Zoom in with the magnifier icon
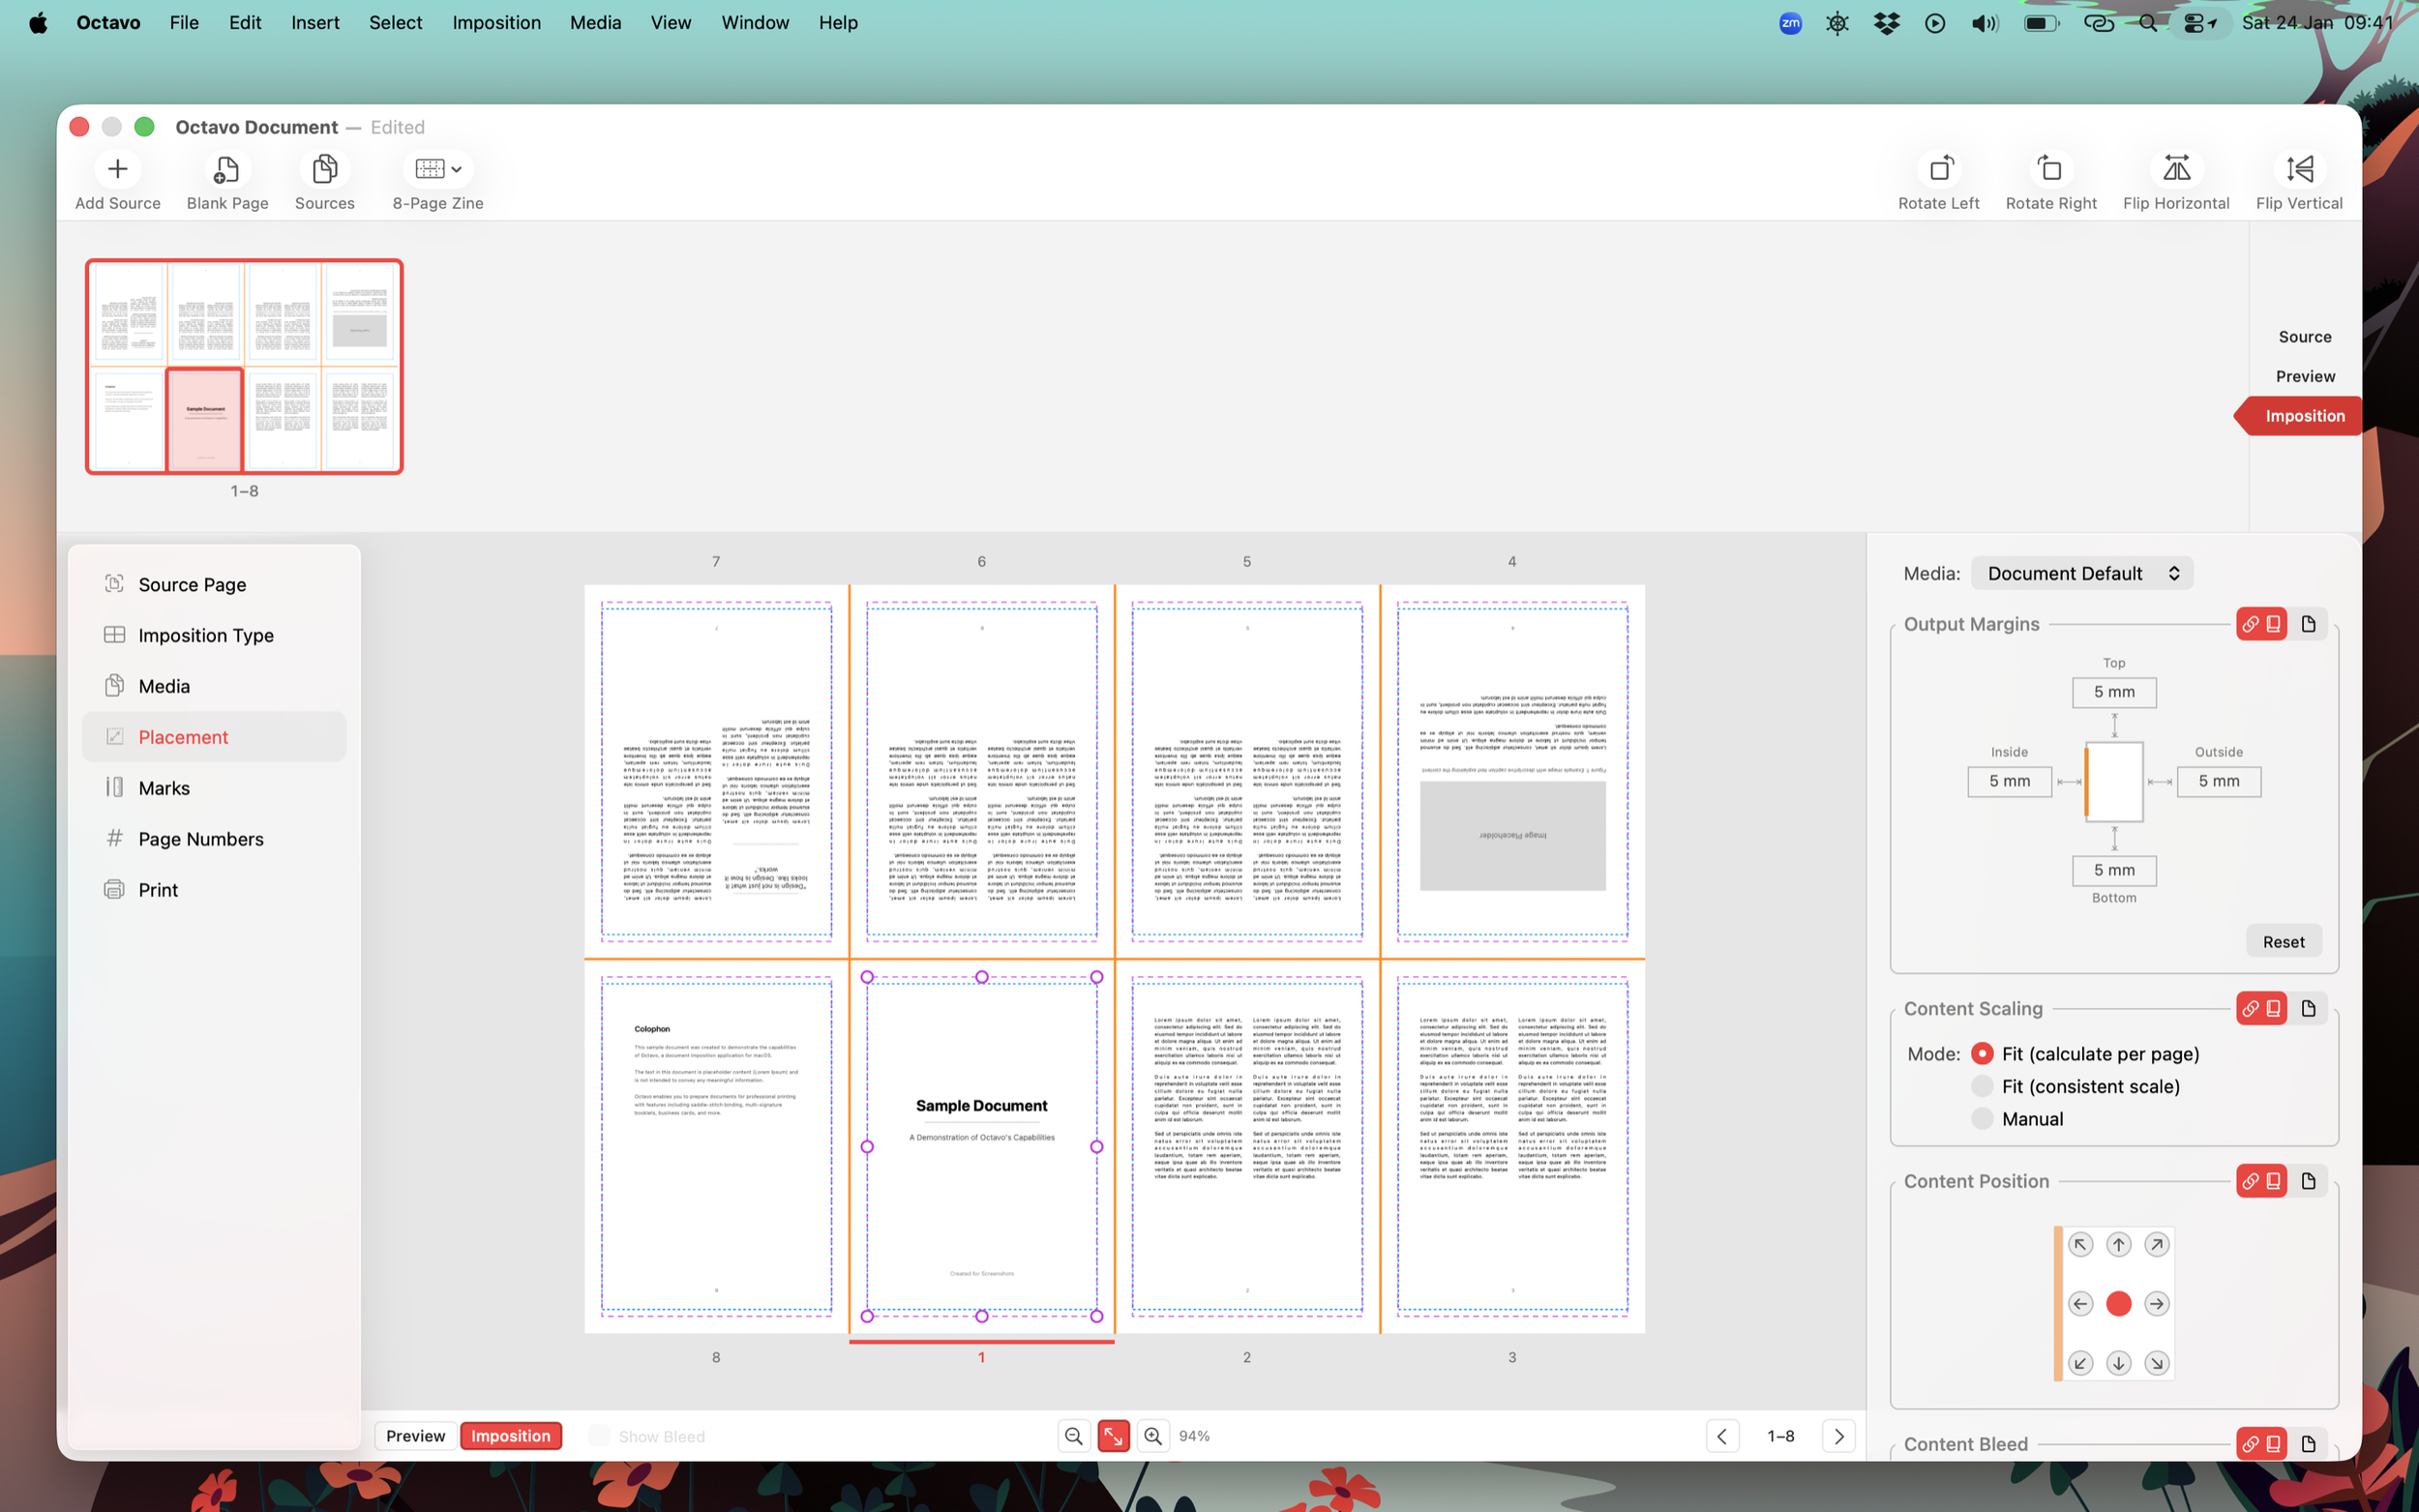Viewport: 2419px width, 1512px height. click(1152, 1435)
